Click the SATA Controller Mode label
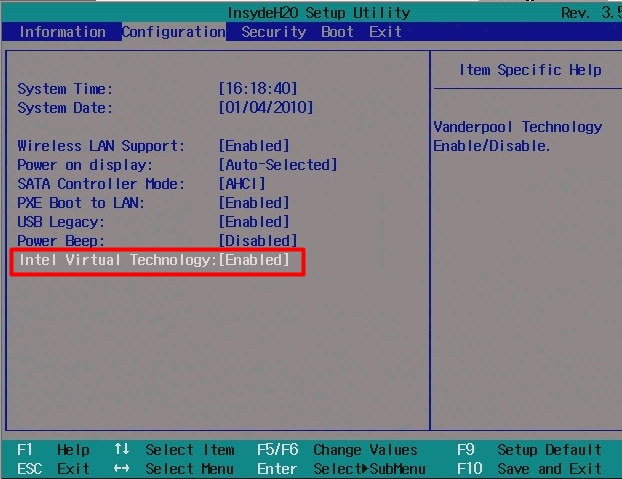 [x=101, y=184]
